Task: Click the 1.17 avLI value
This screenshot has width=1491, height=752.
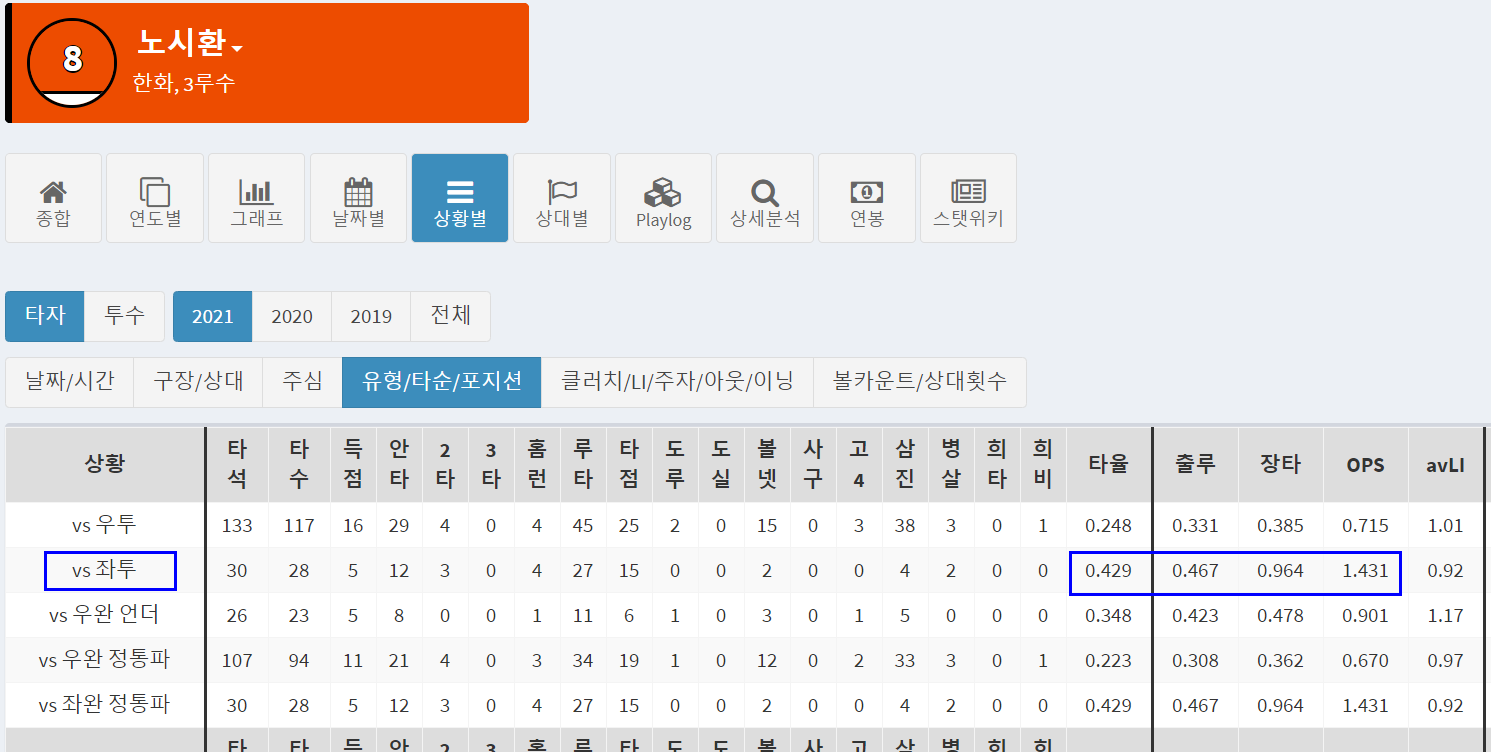Action: coord(1445,616)
